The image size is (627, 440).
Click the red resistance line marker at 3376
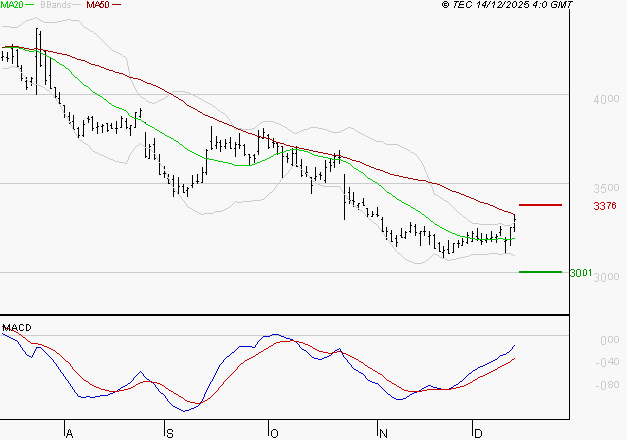pyautogui.click(x=540, y=205)
